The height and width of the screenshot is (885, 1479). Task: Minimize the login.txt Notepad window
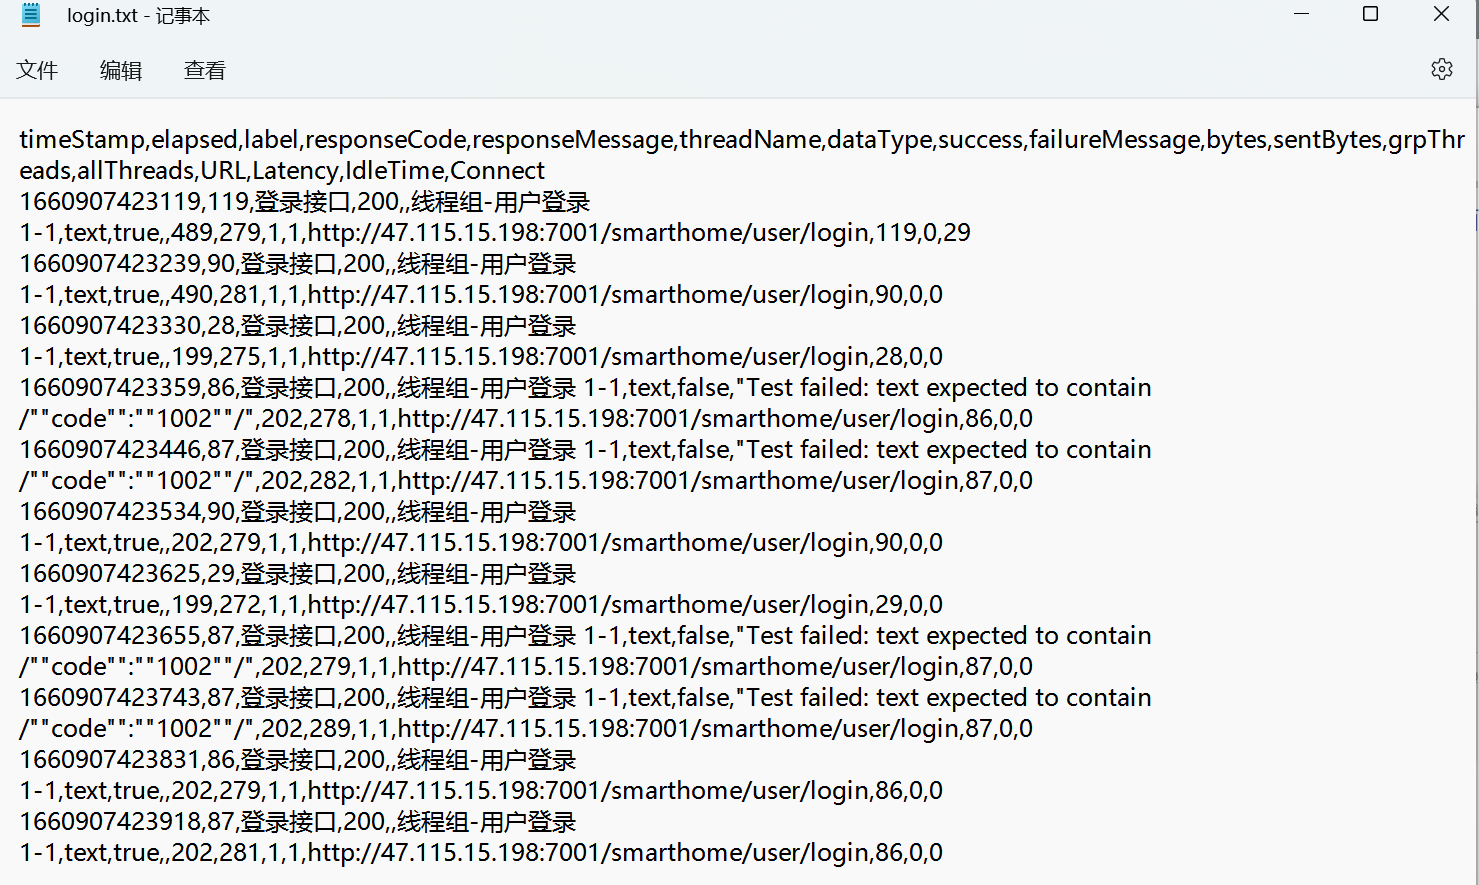point(1301,14)
